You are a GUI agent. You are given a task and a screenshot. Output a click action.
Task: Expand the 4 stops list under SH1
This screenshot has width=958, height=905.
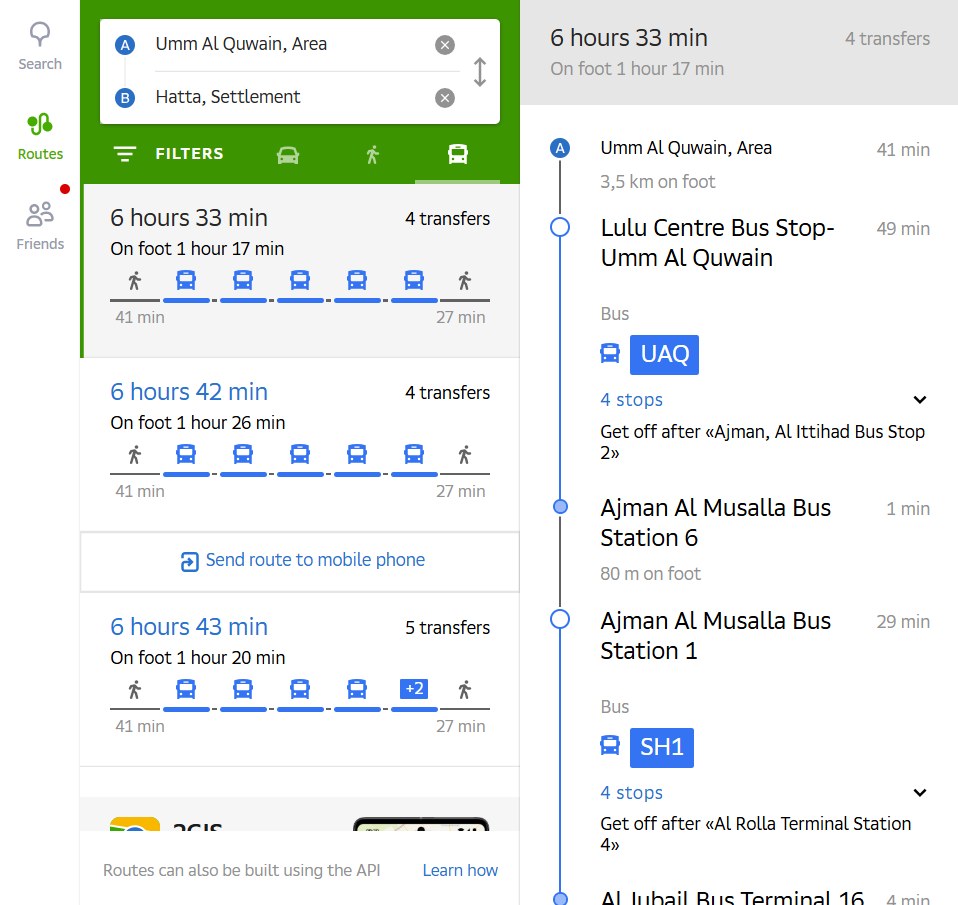pyautogui.click(x=920, y=793)
